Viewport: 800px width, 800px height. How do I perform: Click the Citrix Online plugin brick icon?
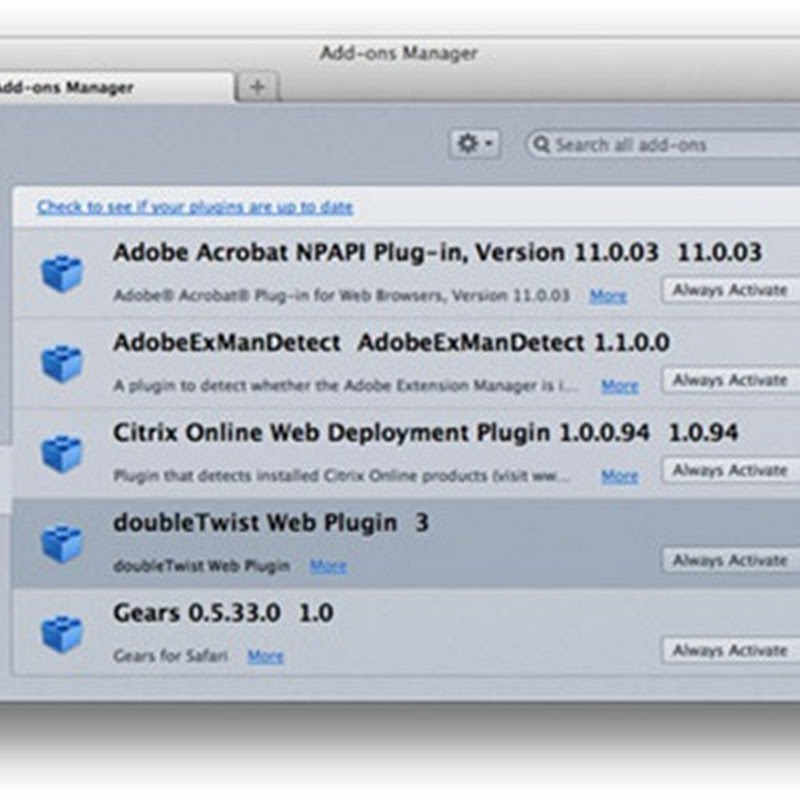62,454
